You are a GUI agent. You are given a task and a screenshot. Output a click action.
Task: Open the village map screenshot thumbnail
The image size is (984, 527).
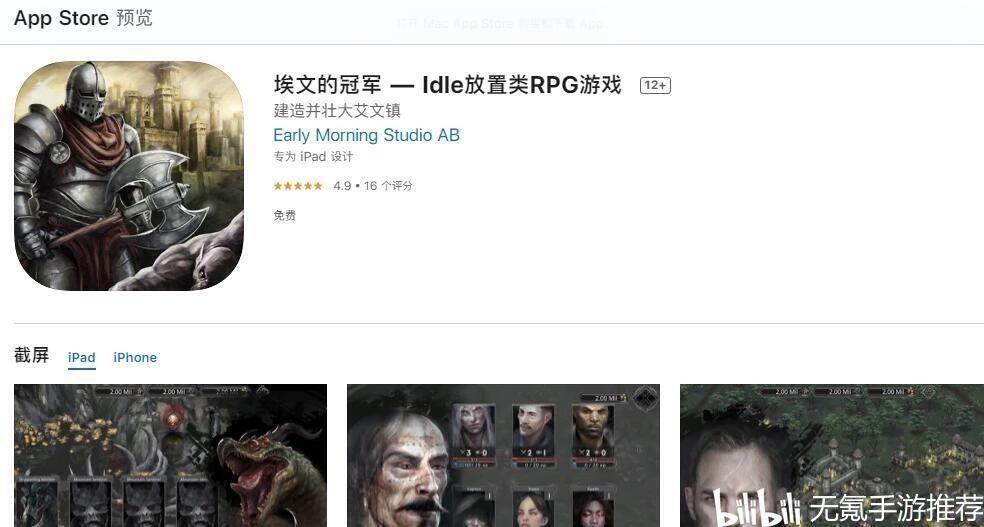(832, 455)
